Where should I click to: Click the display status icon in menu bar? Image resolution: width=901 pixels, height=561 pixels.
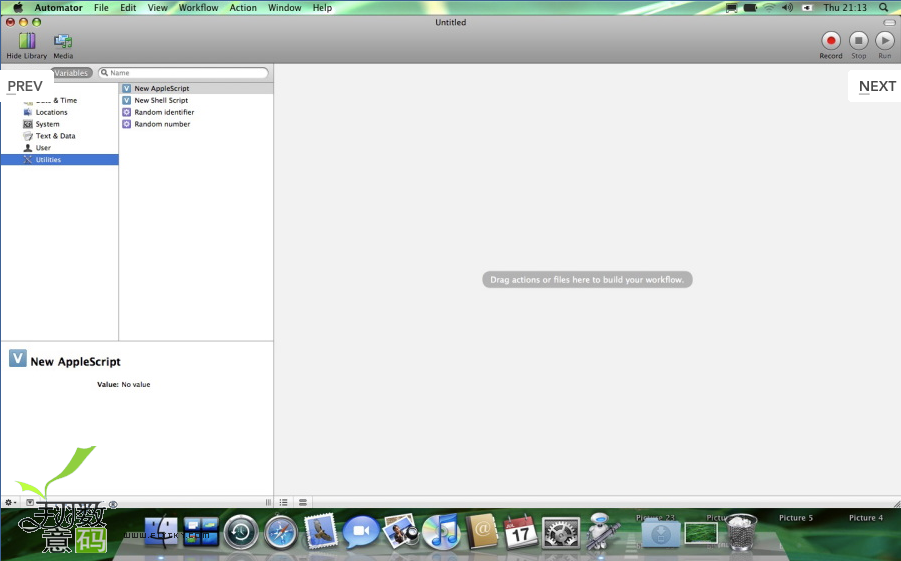731,7
